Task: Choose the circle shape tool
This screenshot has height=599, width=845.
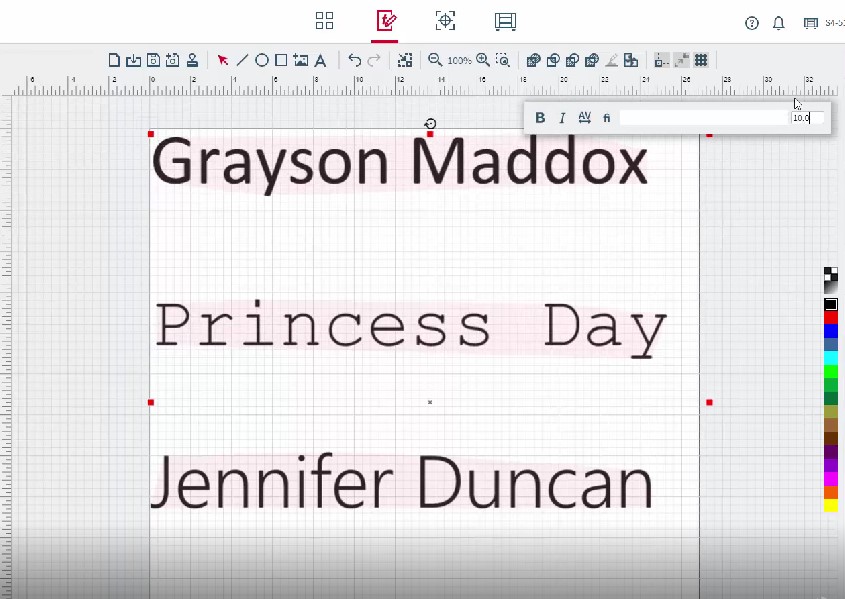Action: click(262, 60)
